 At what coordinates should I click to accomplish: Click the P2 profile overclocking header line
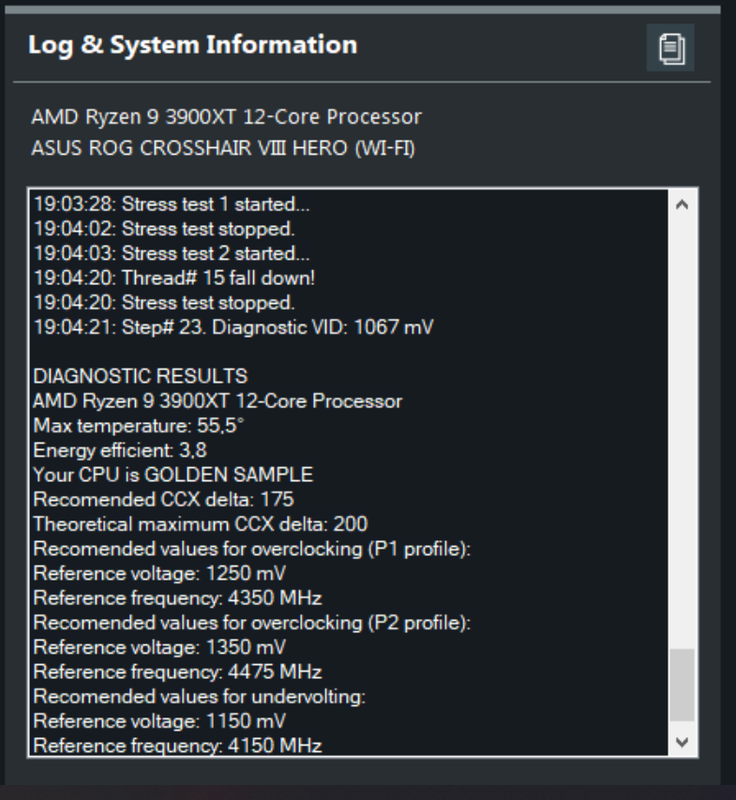[252, 622]
